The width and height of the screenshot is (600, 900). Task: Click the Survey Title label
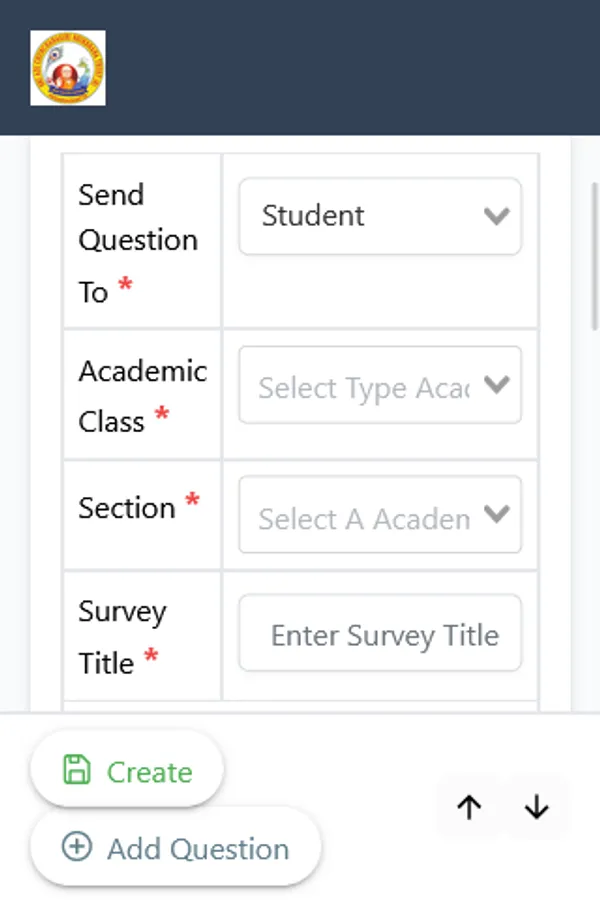pos(122,637)
